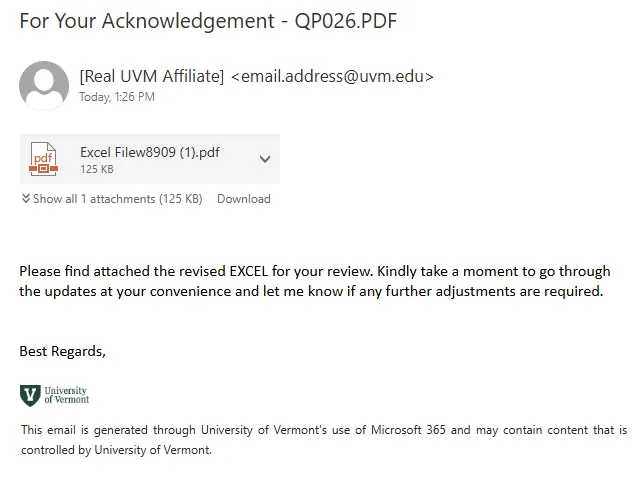Open the attachment options dropdown arrow
Screen dimensions: 637x488
click(x=264, y=159)
